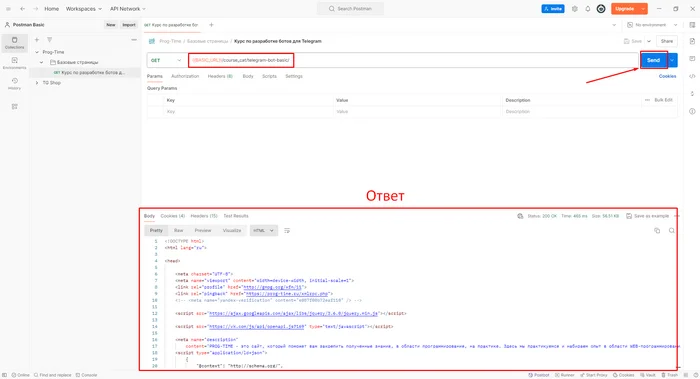Open the HTML response format dropdown
This screenshot has width=700, height=379.
pyautogui.click(x=263, y=231)
